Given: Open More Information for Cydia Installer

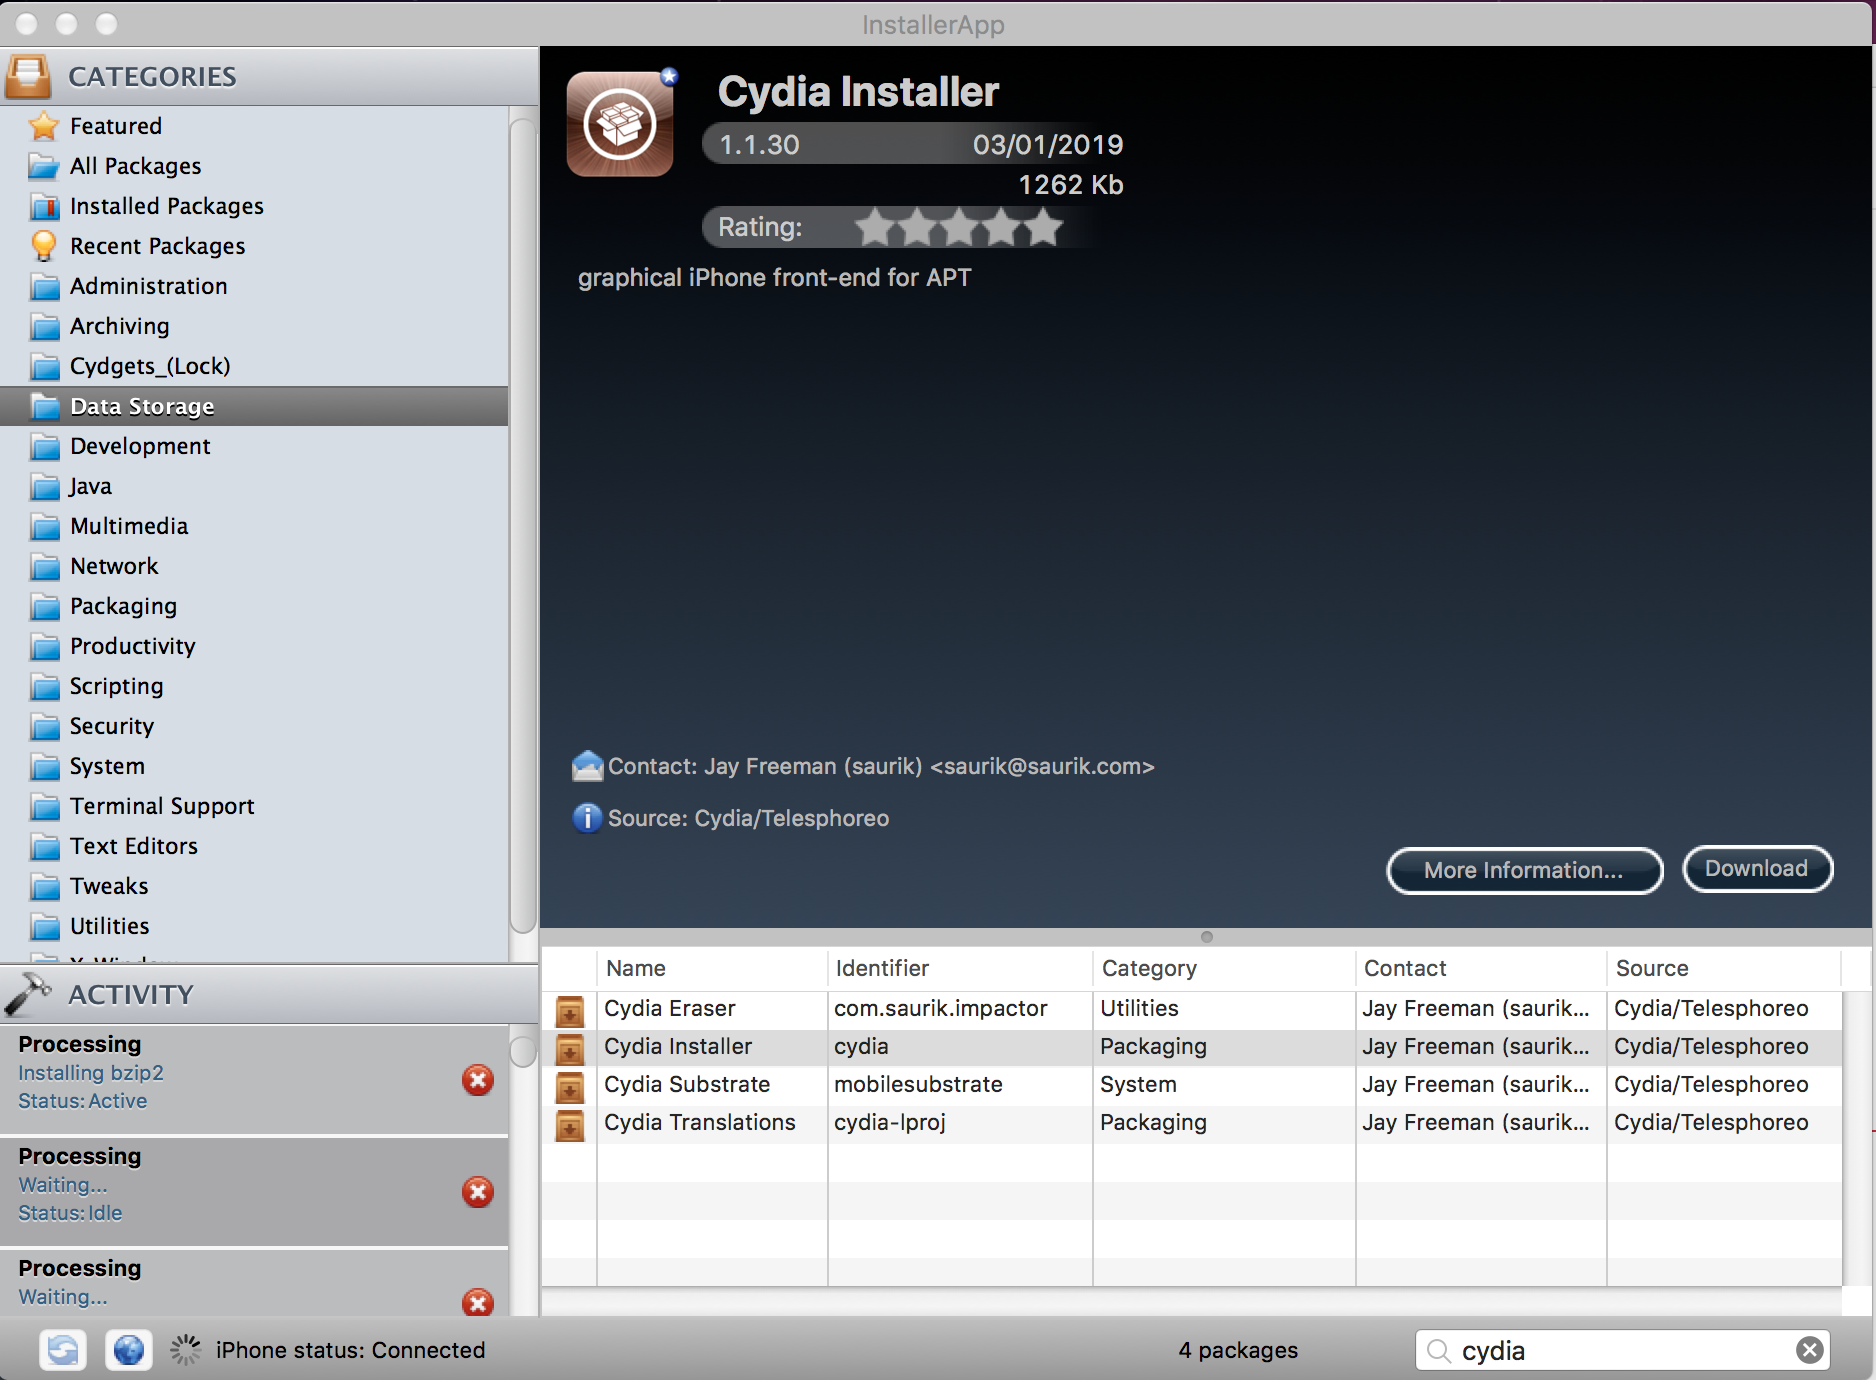Looking at the screenshot, I should (1524, 870).
